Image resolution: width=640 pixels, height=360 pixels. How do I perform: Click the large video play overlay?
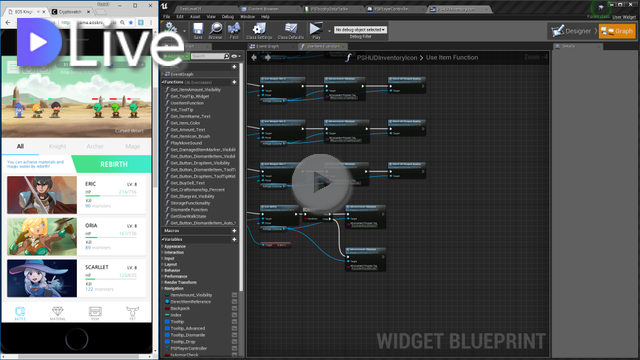coord(321,182)
